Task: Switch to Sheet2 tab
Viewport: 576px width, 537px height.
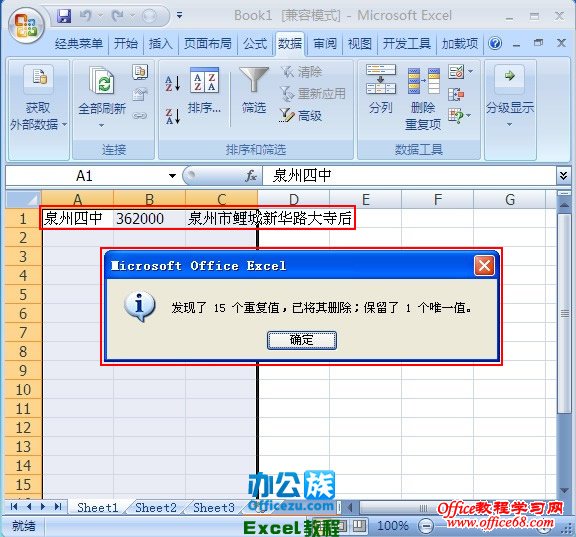Action: pos(156,508)
